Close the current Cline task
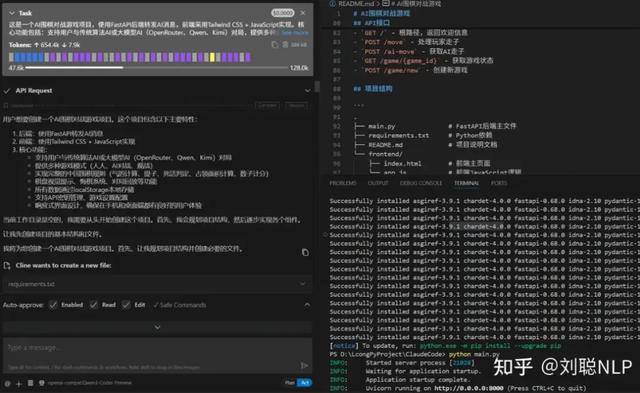 pyautogui.click(x=303, y=13)
